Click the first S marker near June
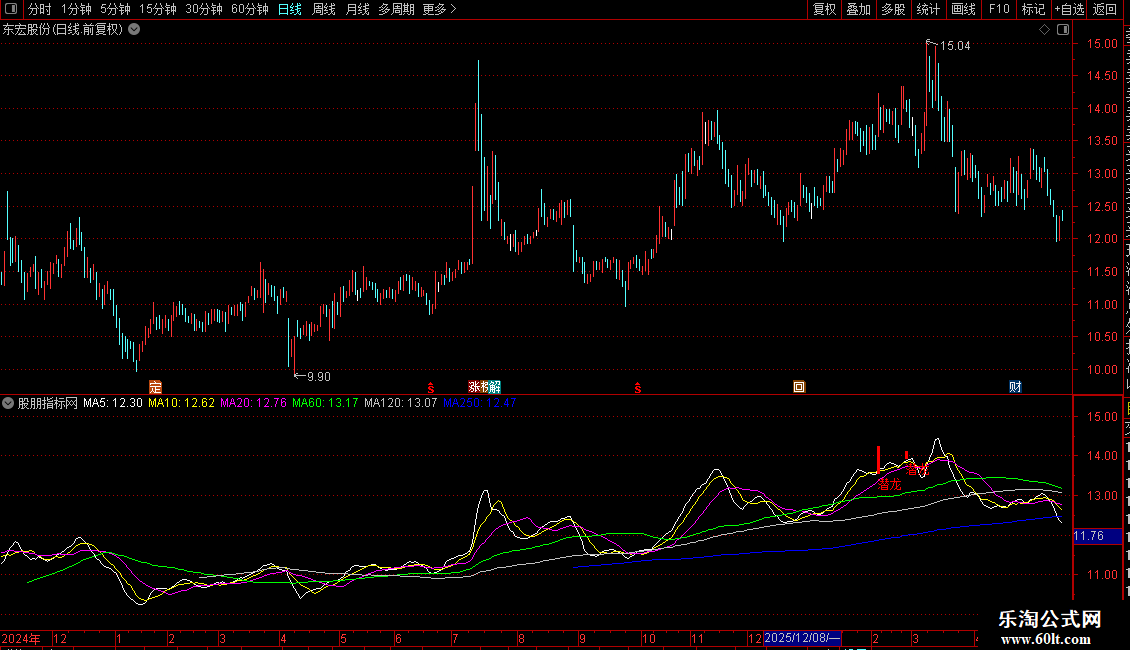 tap(431, 388)
